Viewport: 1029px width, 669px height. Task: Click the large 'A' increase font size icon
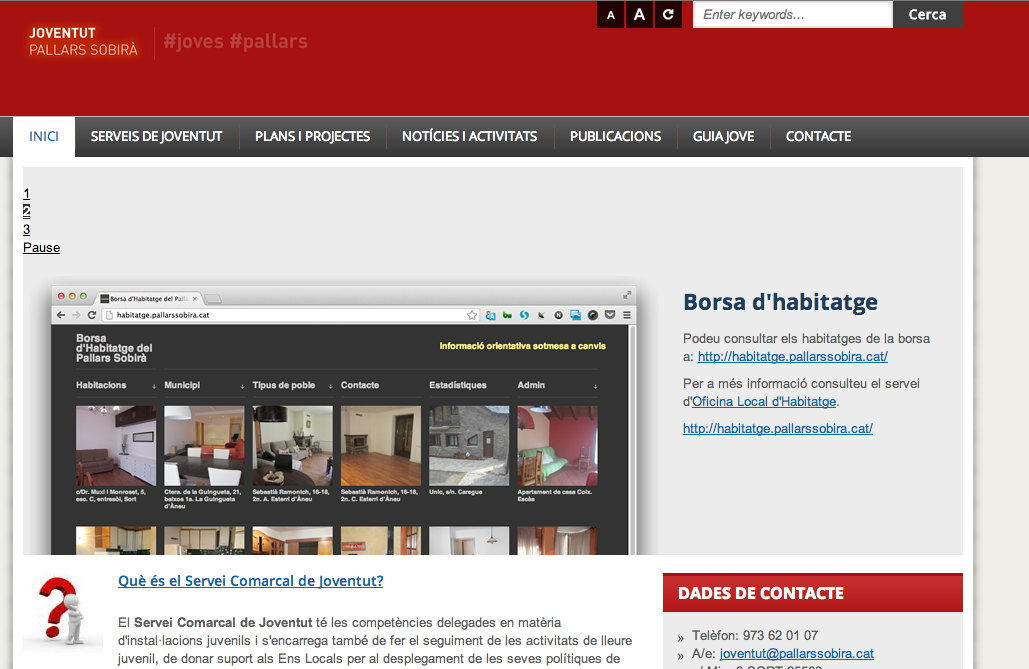click(x=639, y=14)
